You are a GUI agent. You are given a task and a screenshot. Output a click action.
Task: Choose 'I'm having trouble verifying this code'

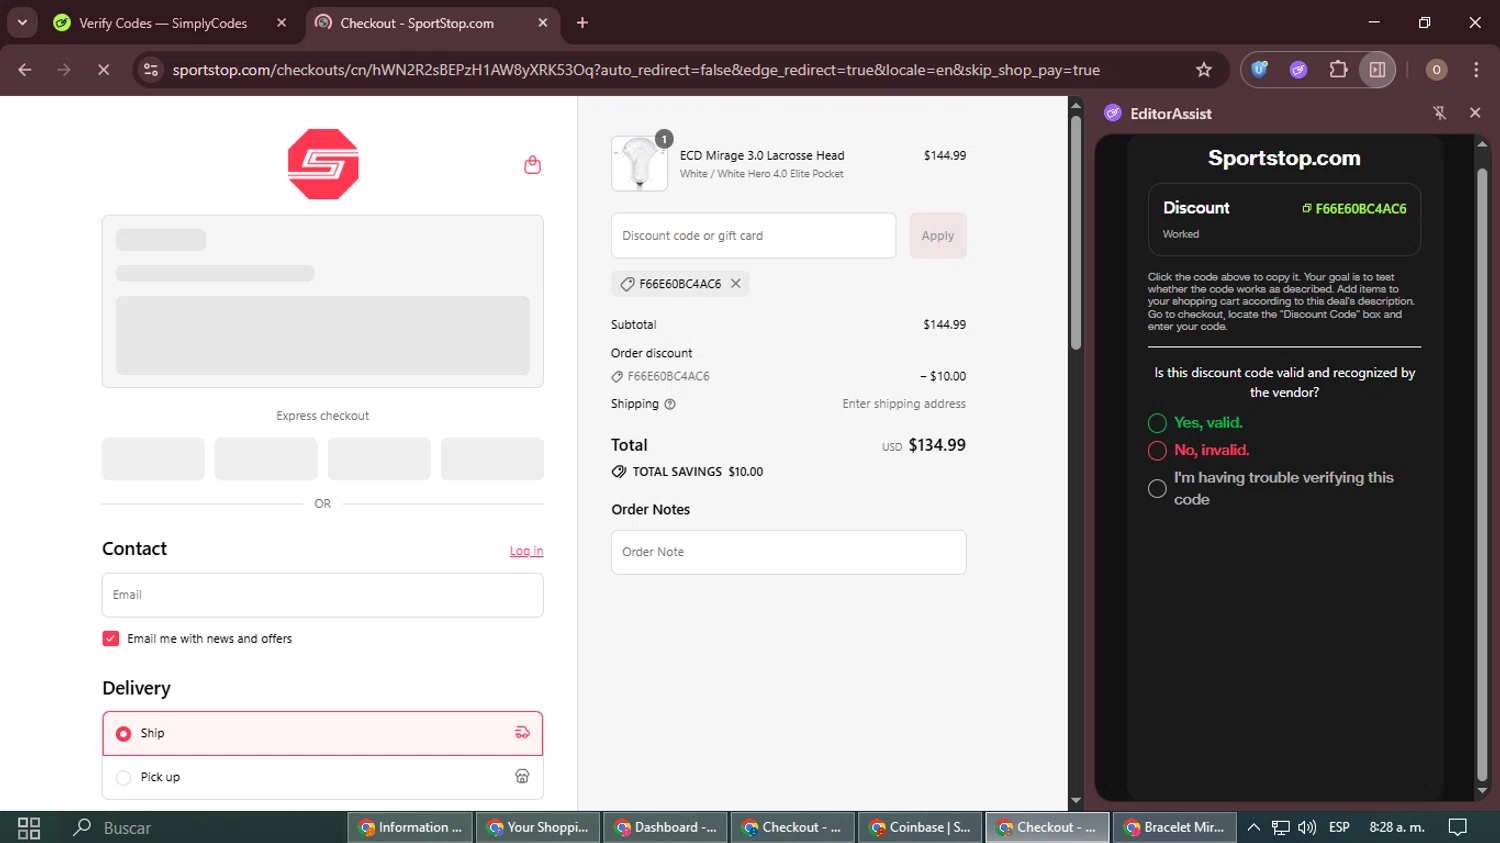[x=1157, y=488]
